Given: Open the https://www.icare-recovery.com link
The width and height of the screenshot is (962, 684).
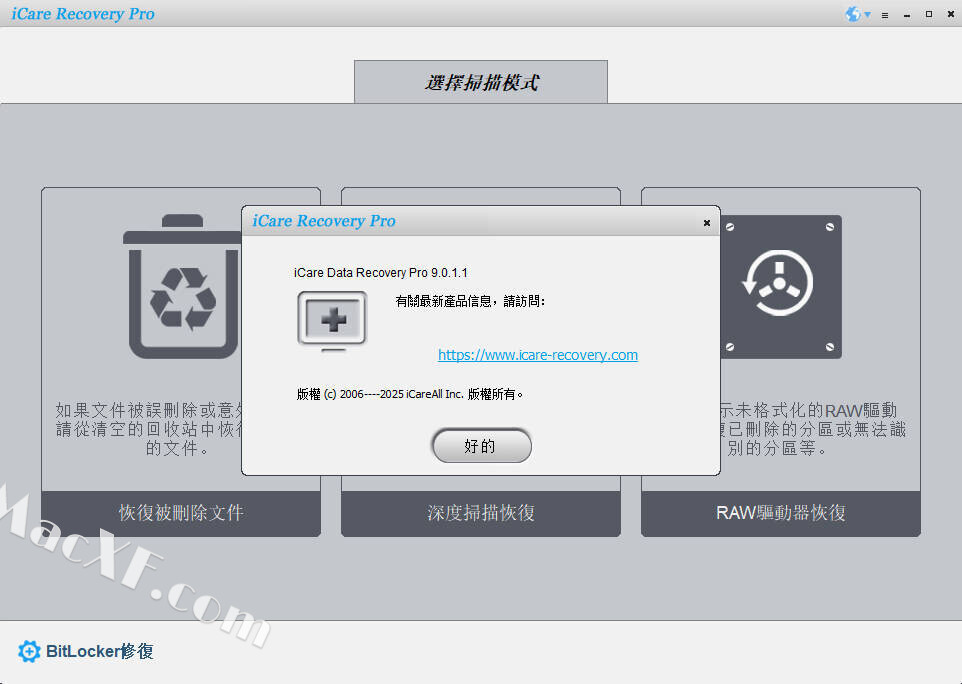Looking at the screenshot, I should (537, 355).
